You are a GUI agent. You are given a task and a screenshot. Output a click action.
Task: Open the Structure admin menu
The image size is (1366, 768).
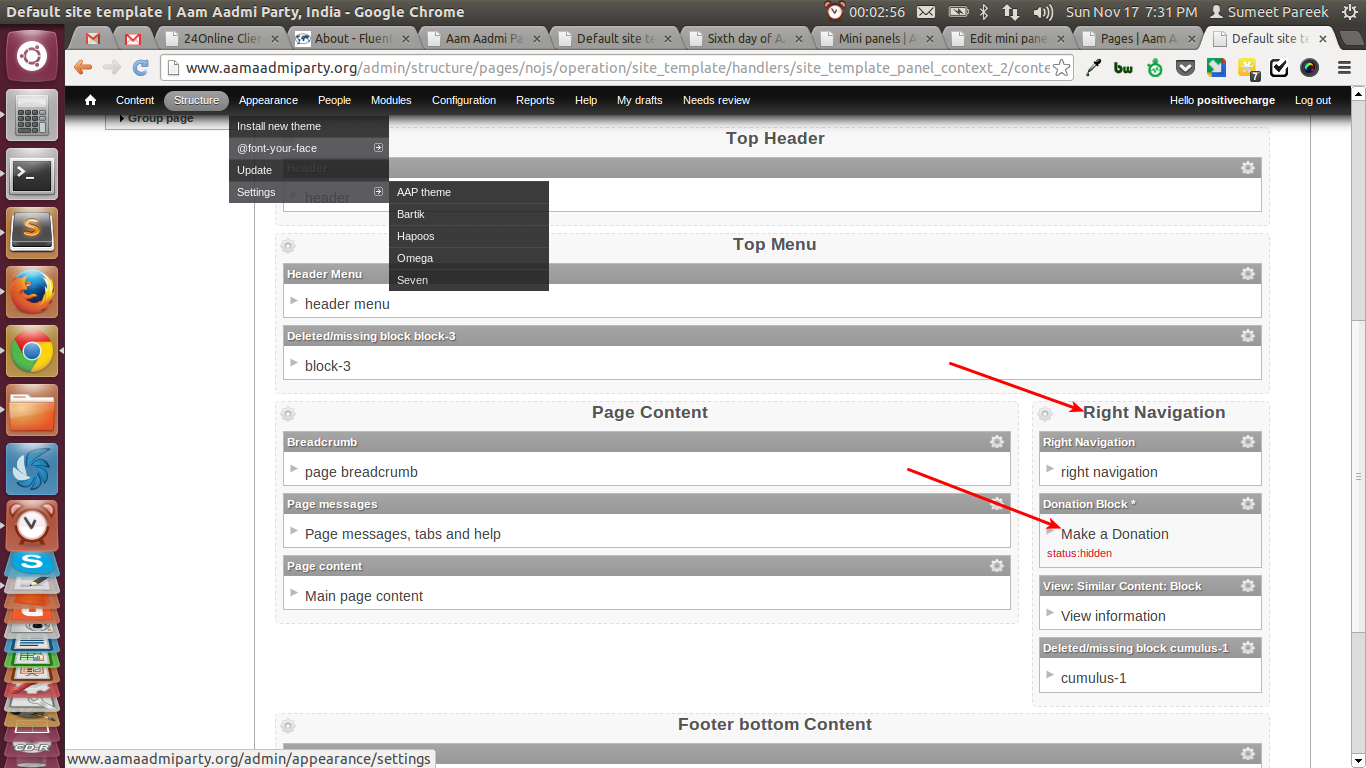point(196,100)
